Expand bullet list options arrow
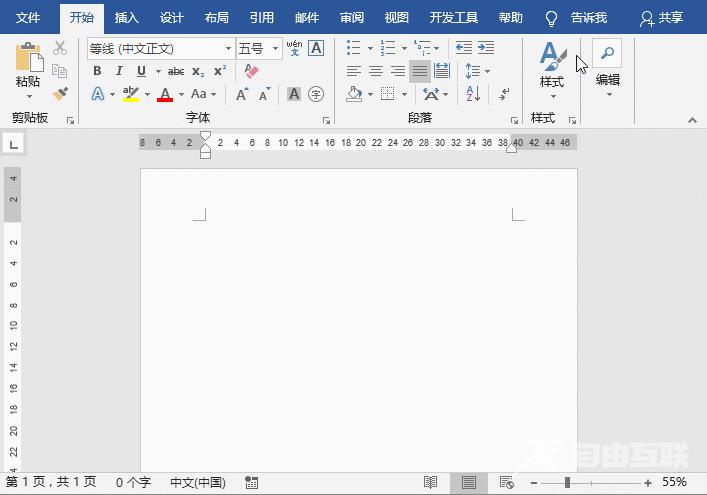 click(x=370, y=48)
